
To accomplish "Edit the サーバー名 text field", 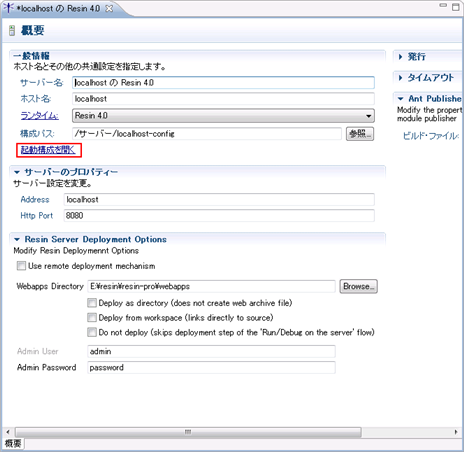I will (223, 83).
